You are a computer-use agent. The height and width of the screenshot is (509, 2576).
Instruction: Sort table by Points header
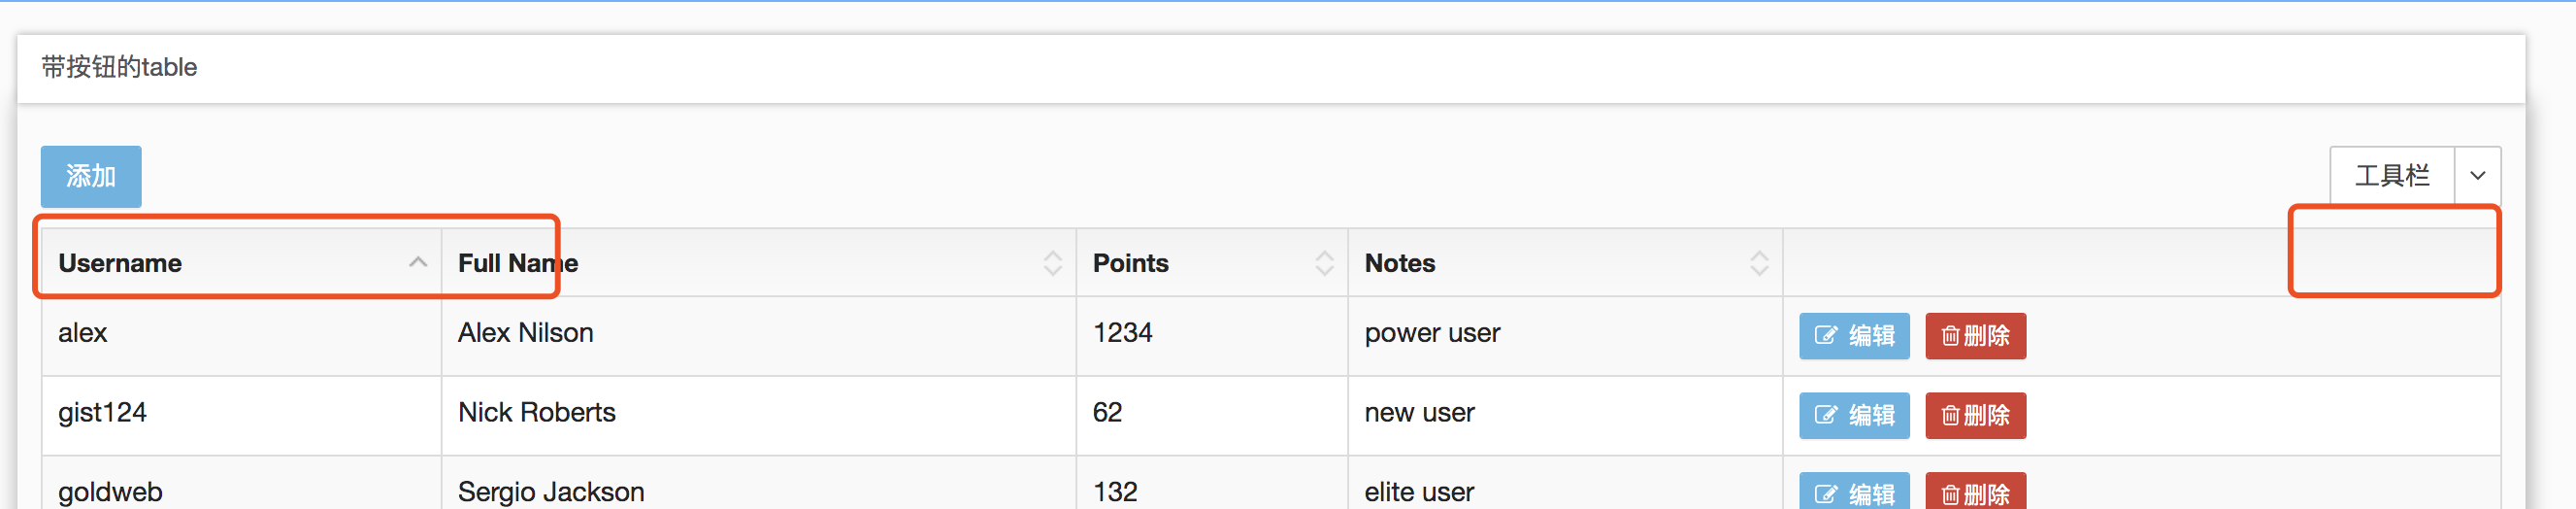pyautogui.click(x=1130, y=263)
